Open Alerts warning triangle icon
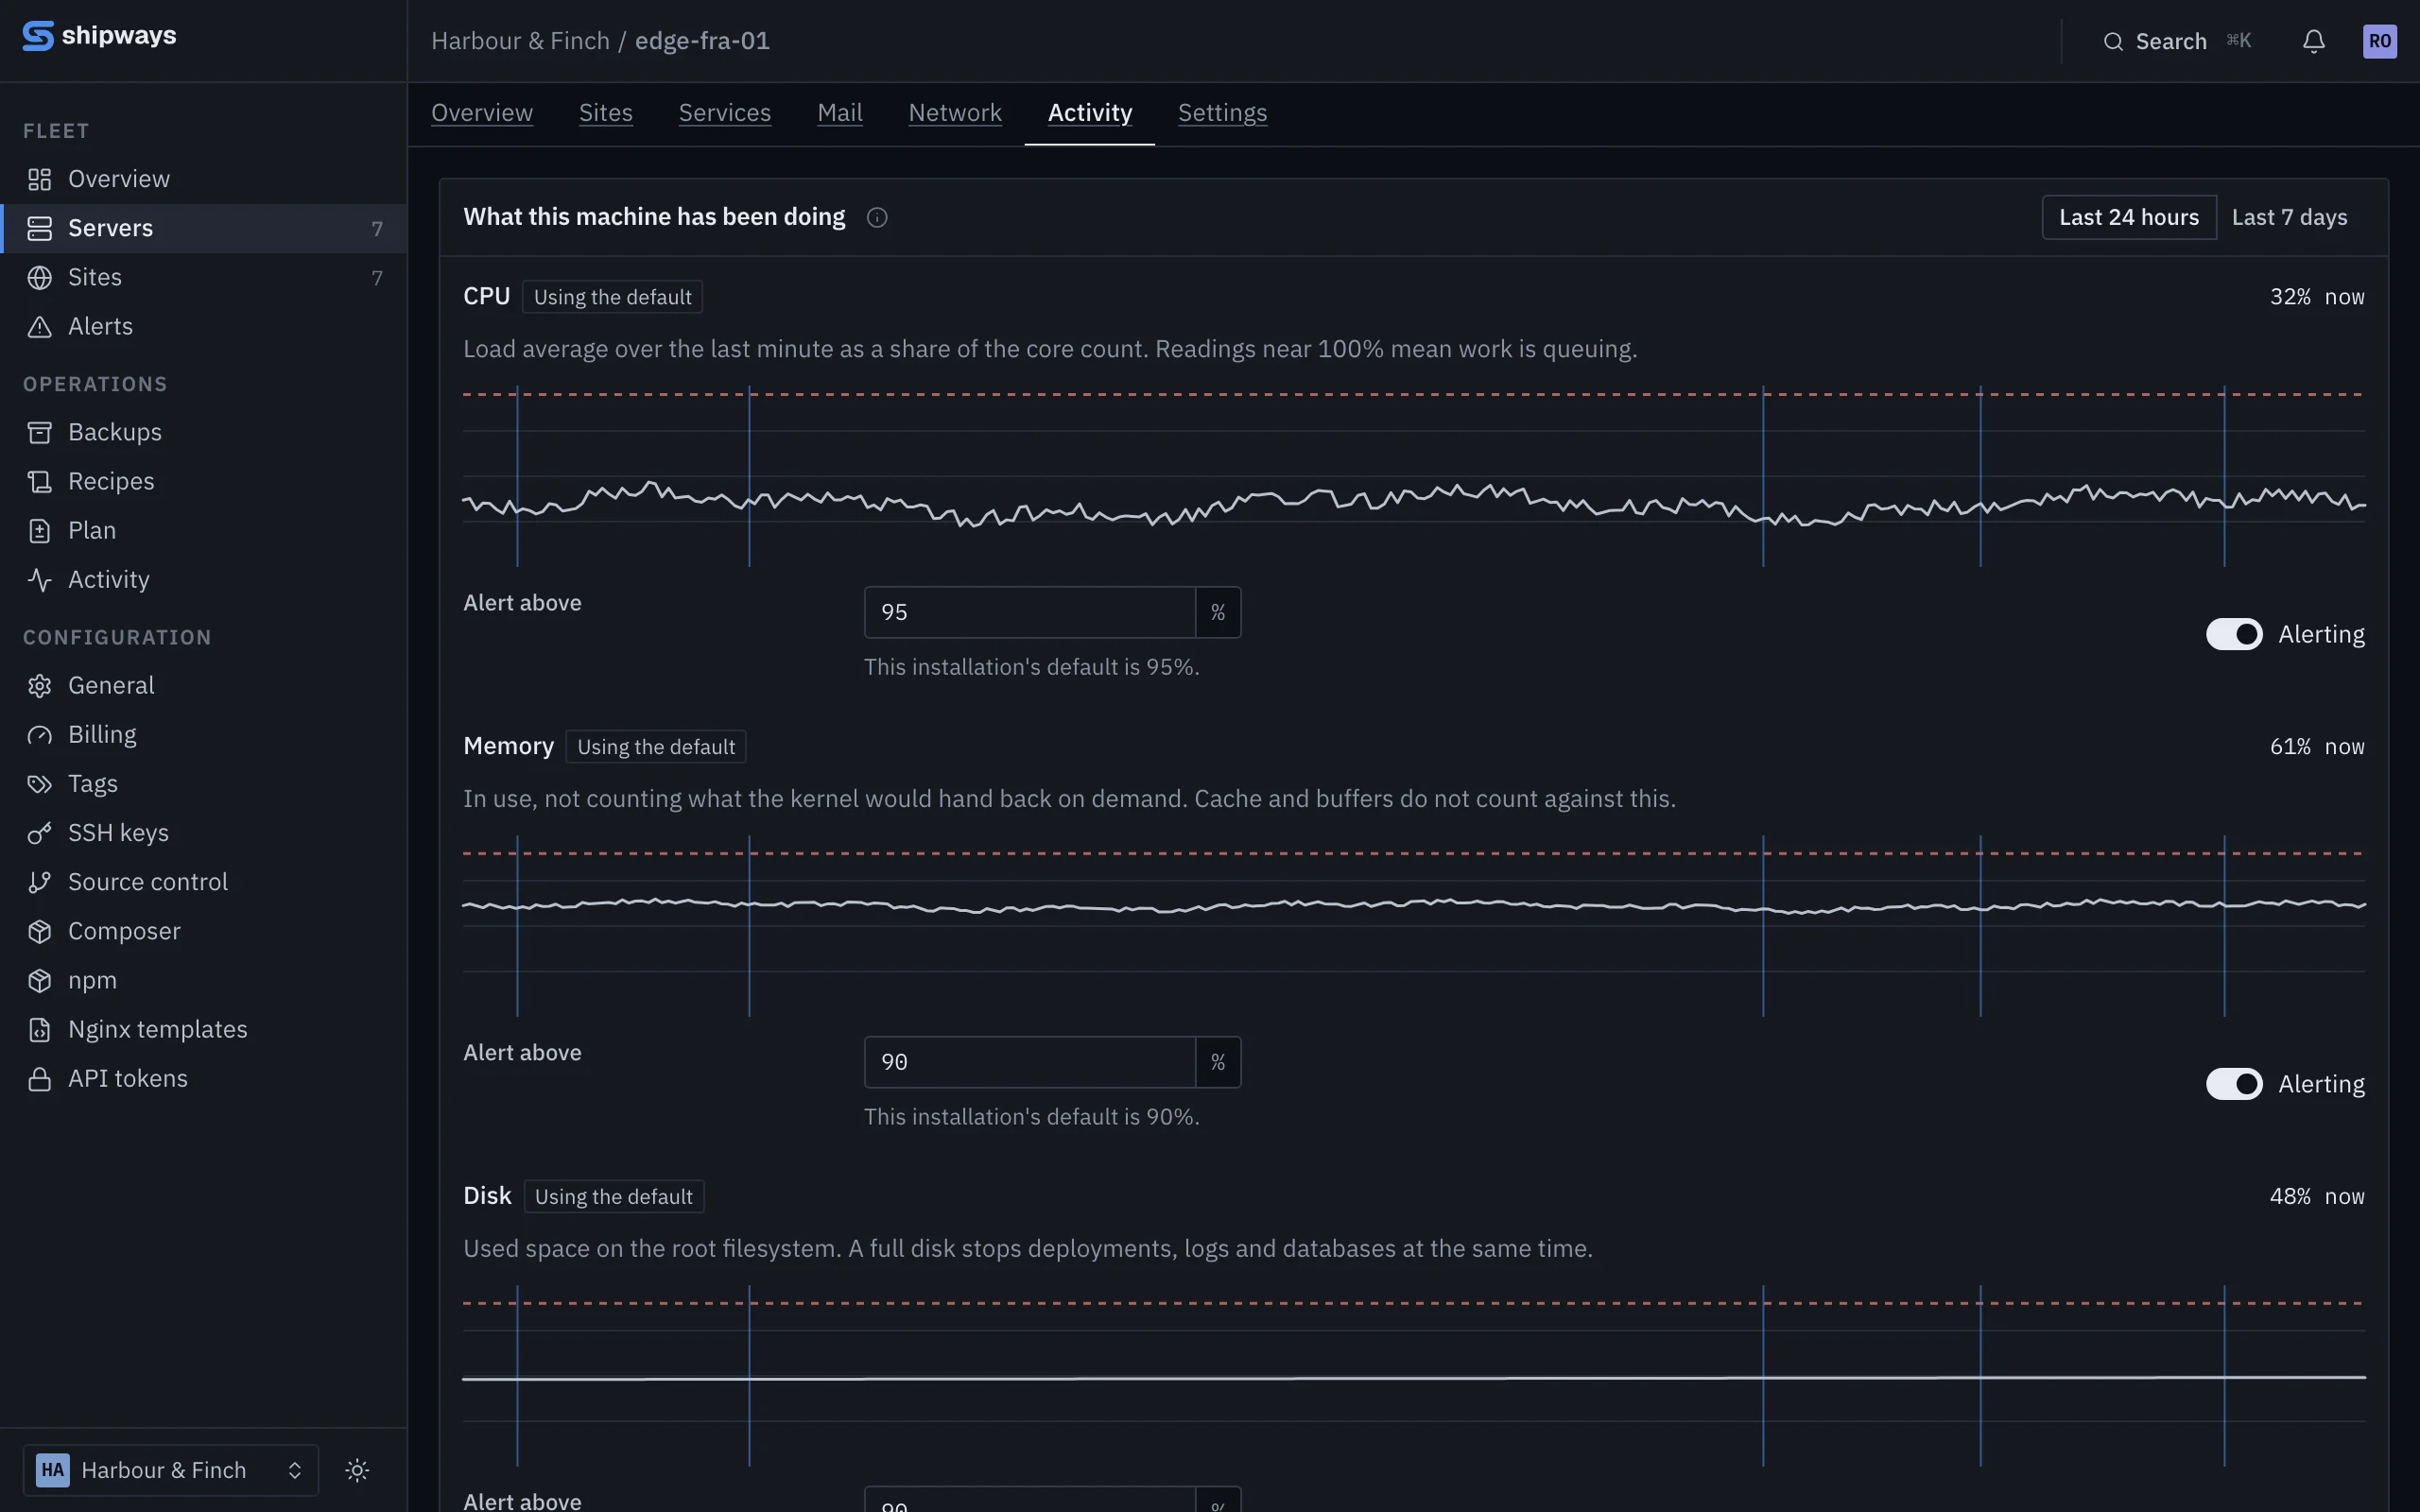The height and width of the screenshot is (1512, 2420). pyautogui.click(x=40, y=326)
